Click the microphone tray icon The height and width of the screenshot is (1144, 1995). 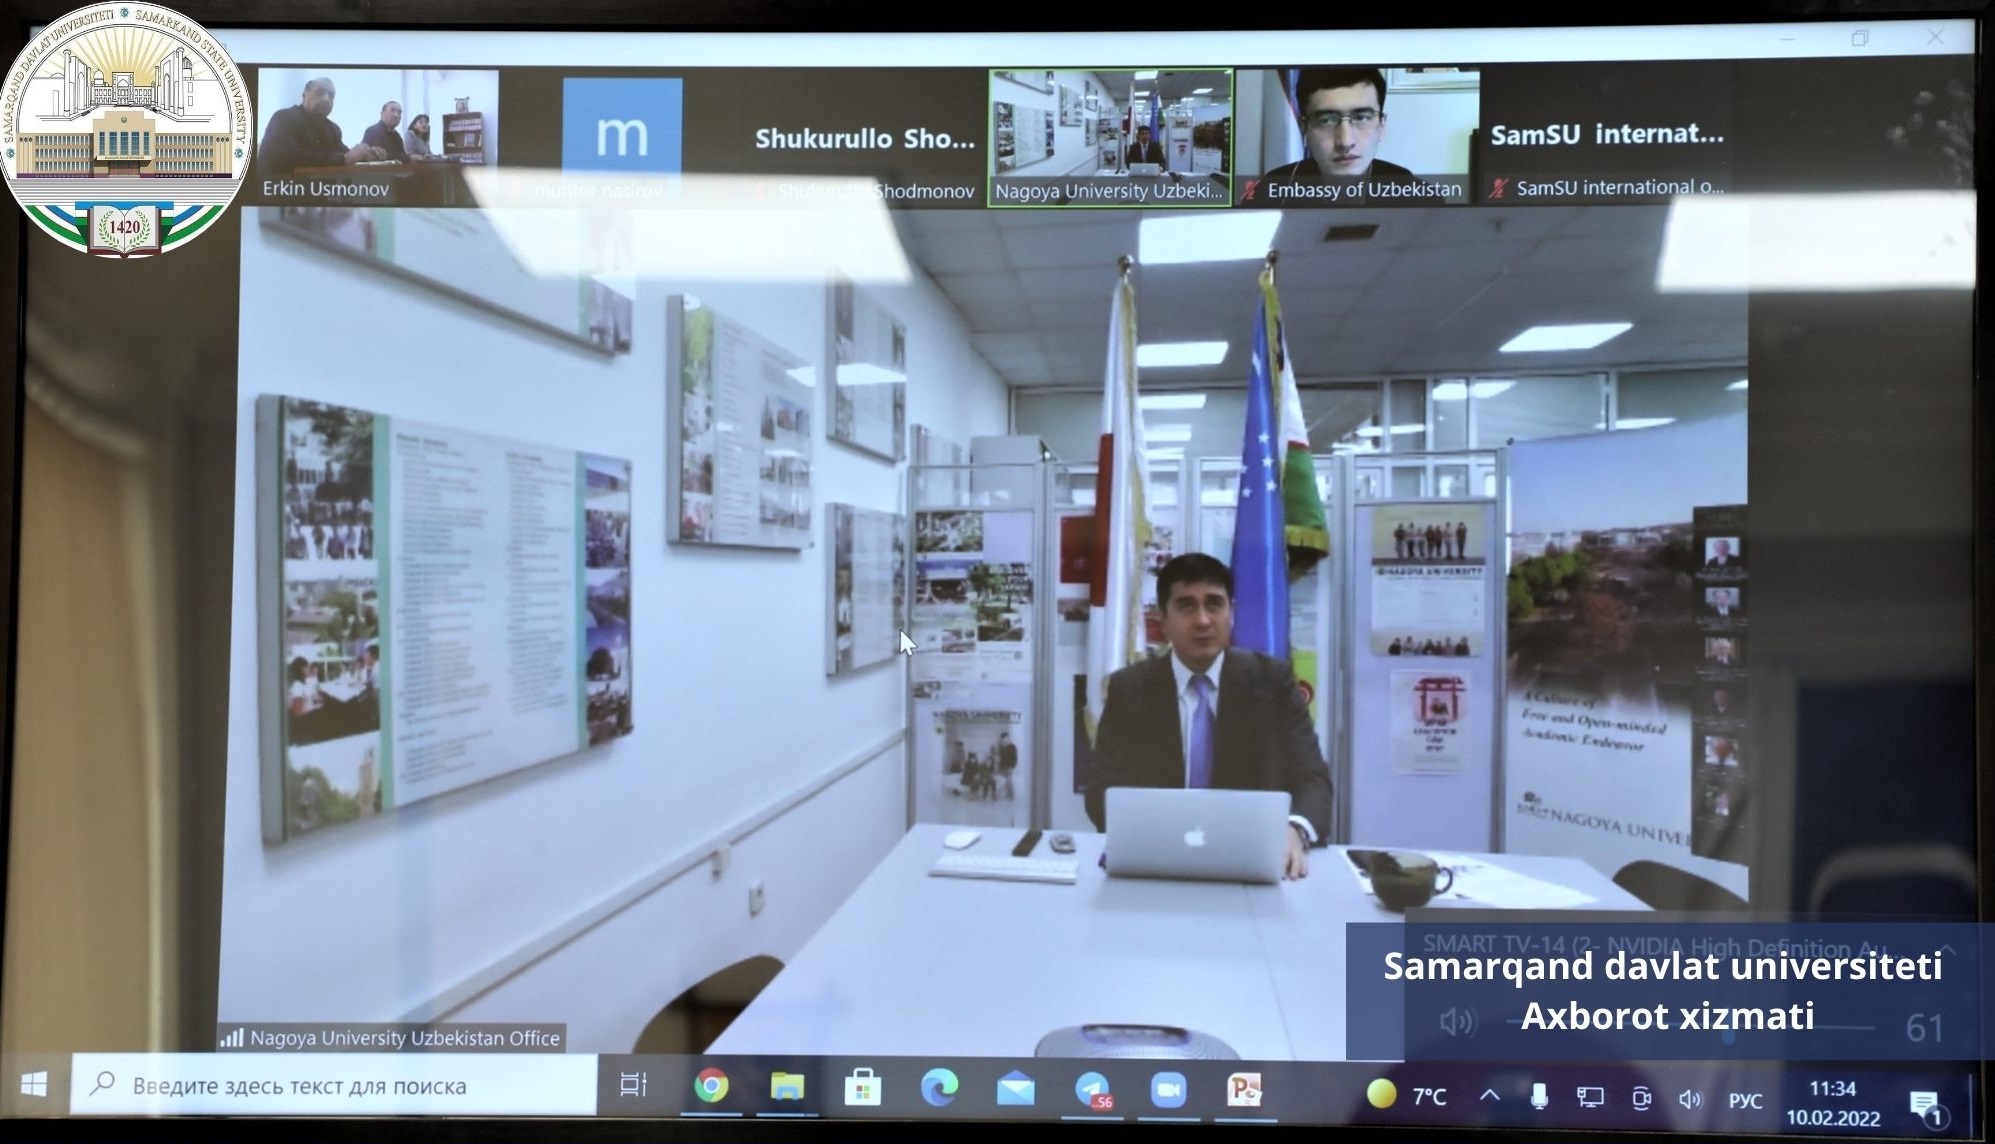1539,1097
